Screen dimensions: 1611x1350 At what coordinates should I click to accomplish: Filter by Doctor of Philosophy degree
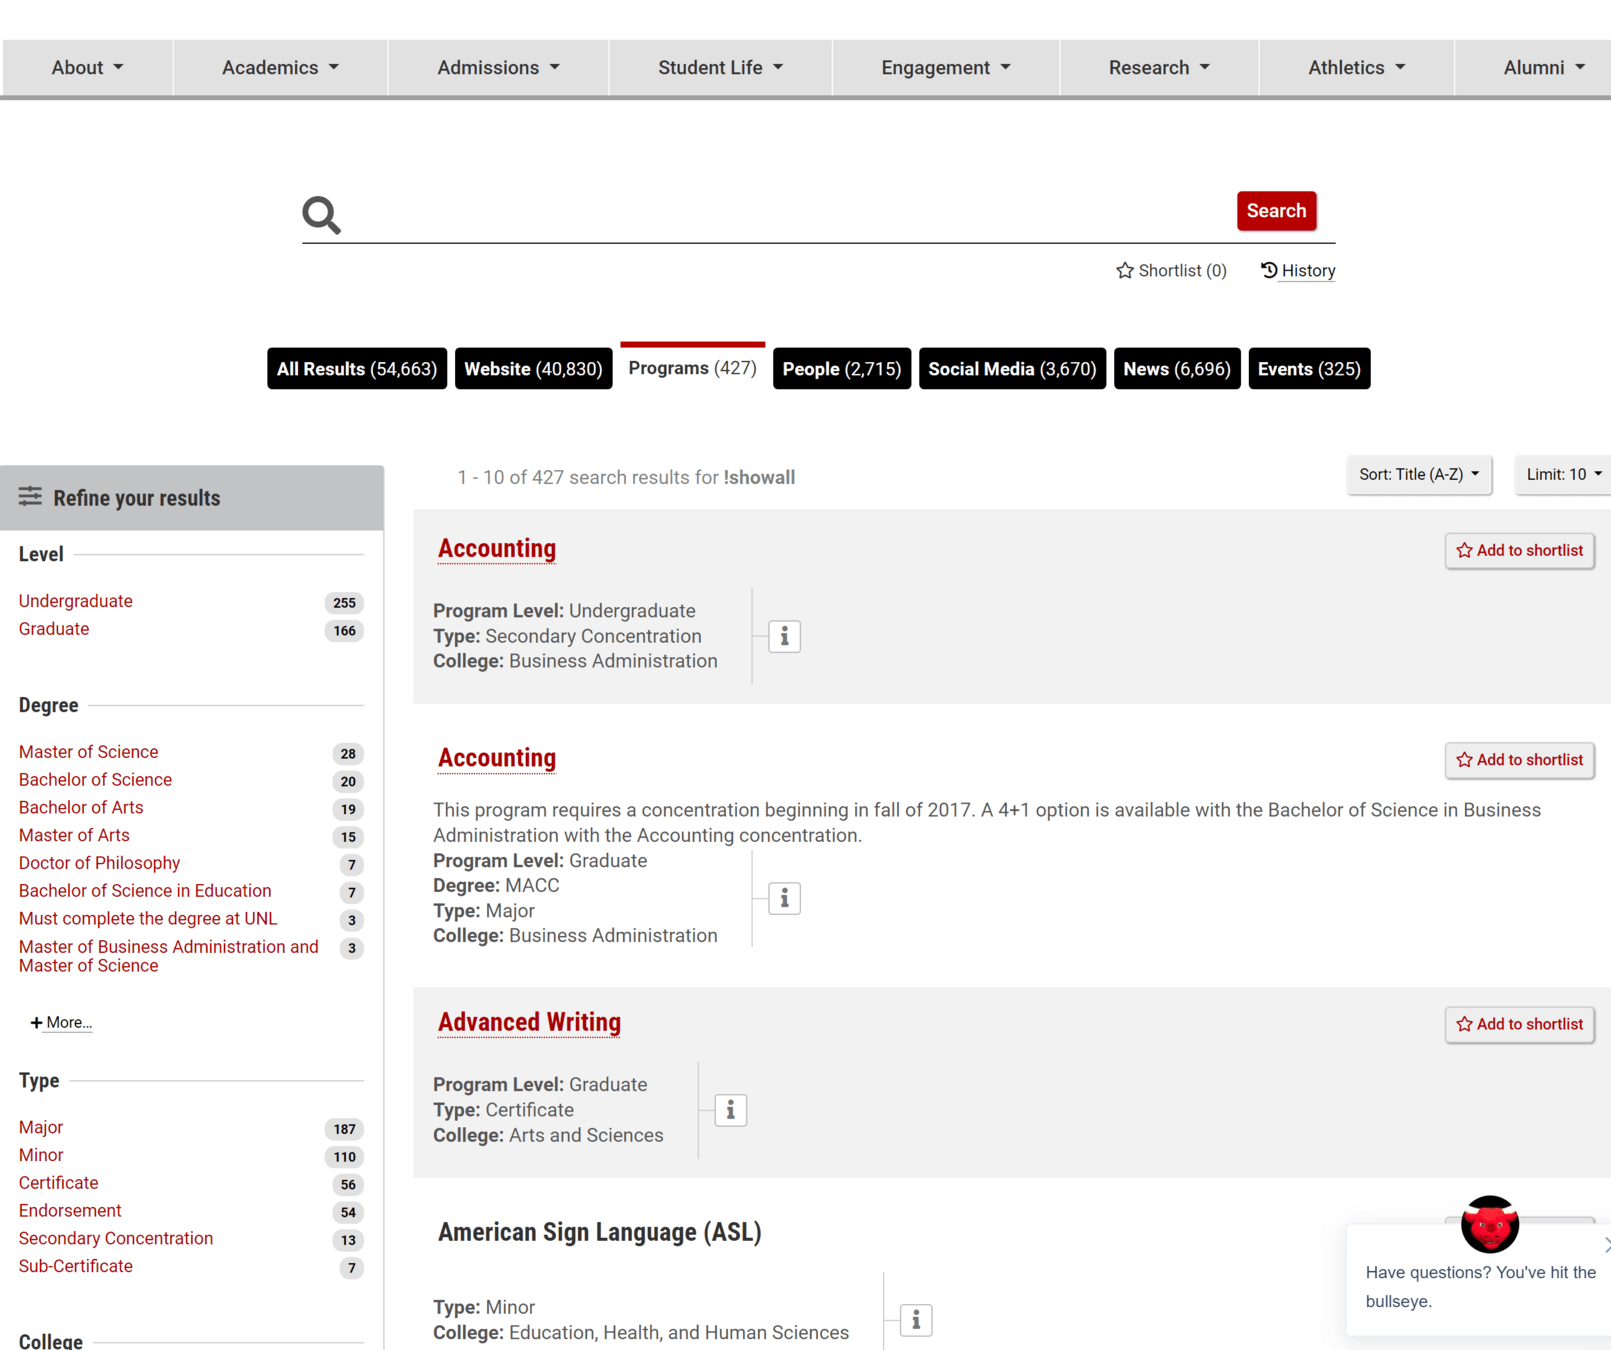point(99,863)
